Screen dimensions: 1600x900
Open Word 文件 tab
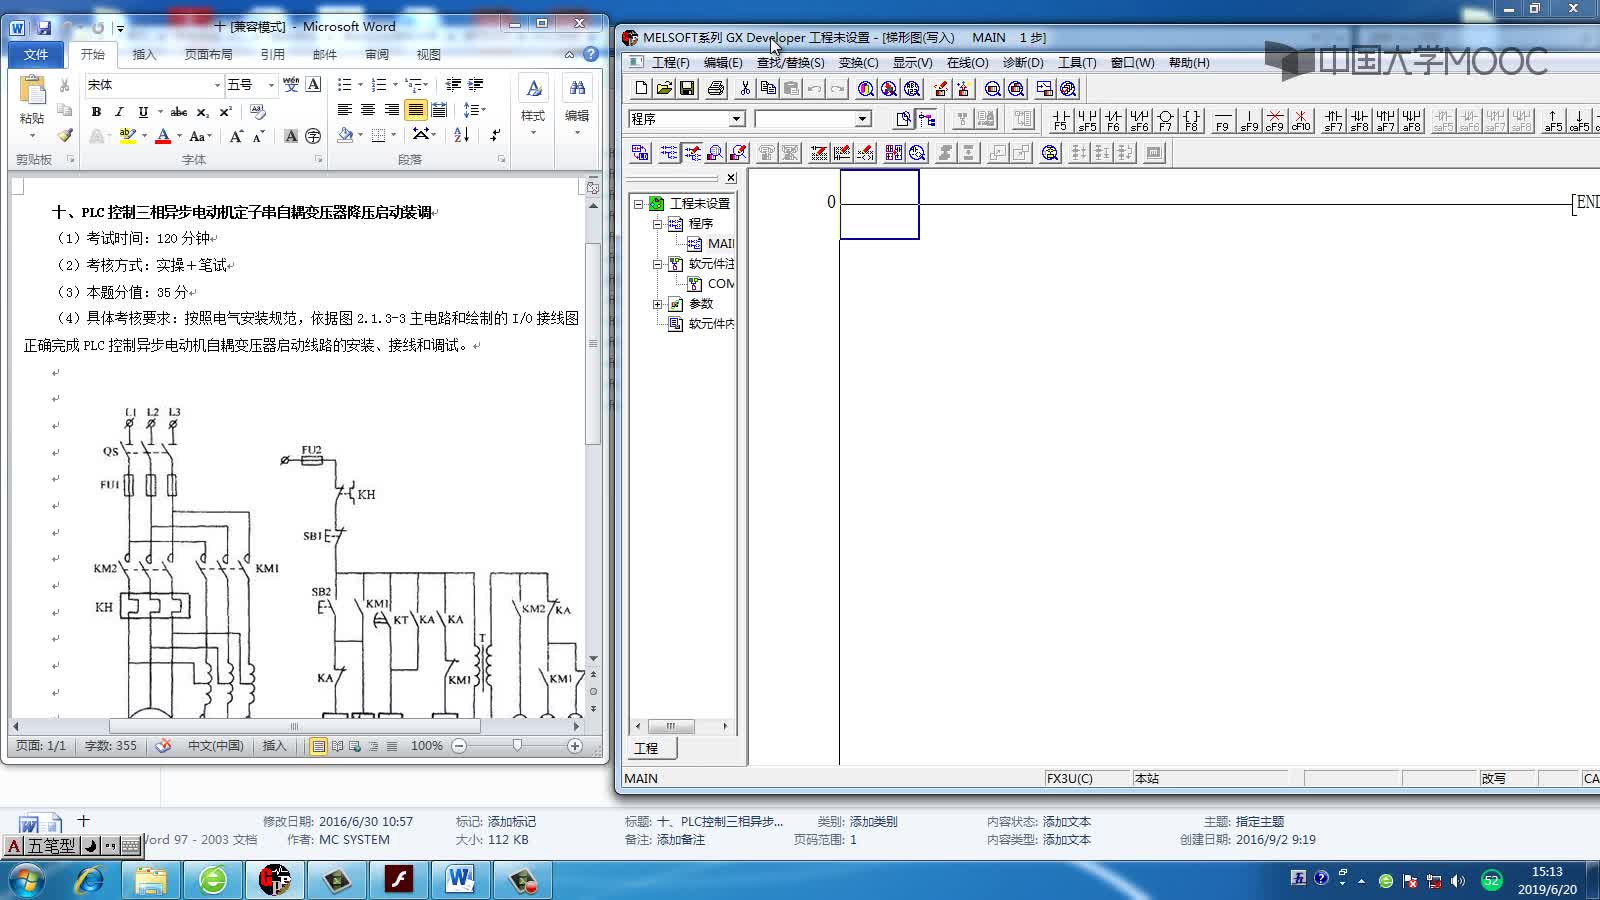[36, 54]
